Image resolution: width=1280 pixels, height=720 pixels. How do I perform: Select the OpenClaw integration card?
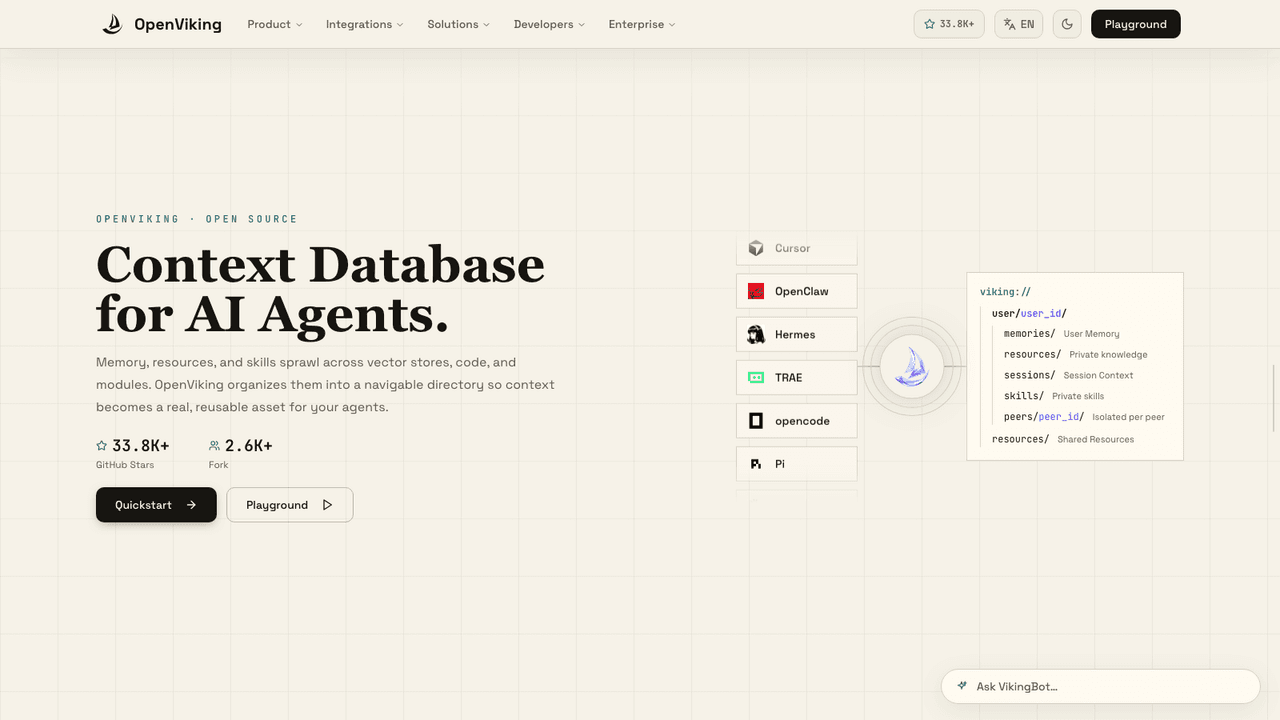[797, 291]
